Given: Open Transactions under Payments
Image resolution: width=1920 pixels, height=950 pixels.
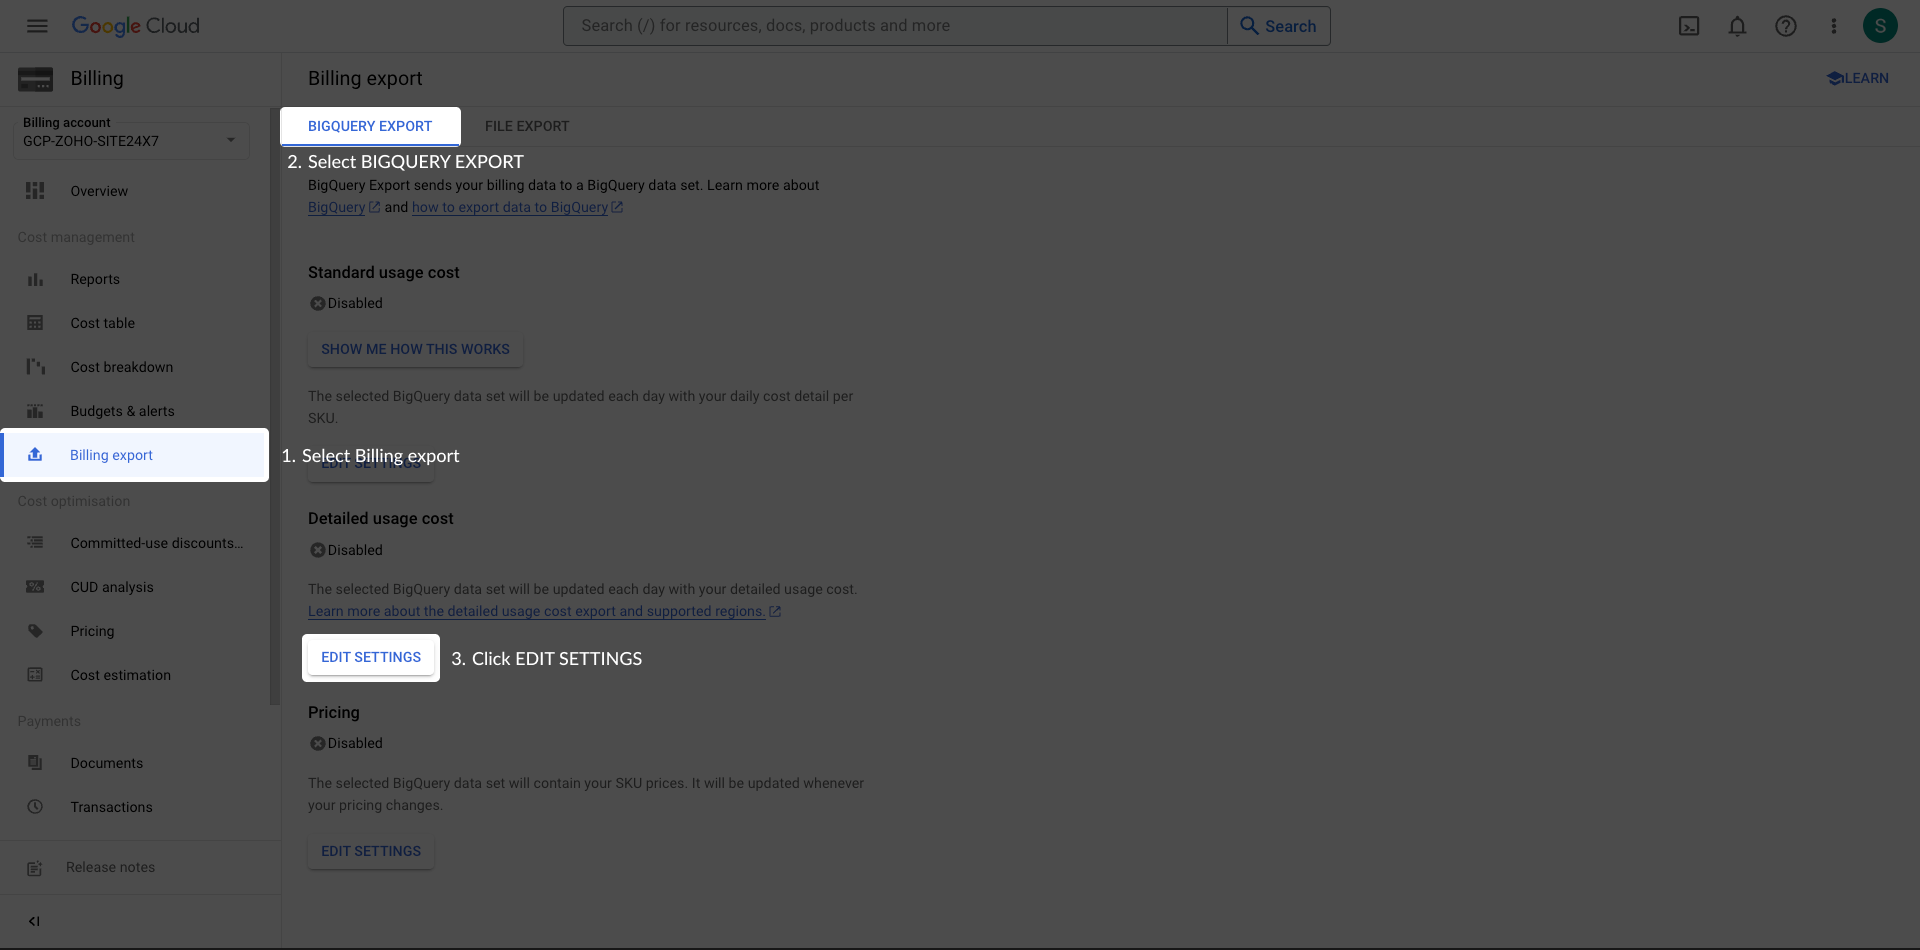Looking at the screenshot, I should click(x=111, y=807).
